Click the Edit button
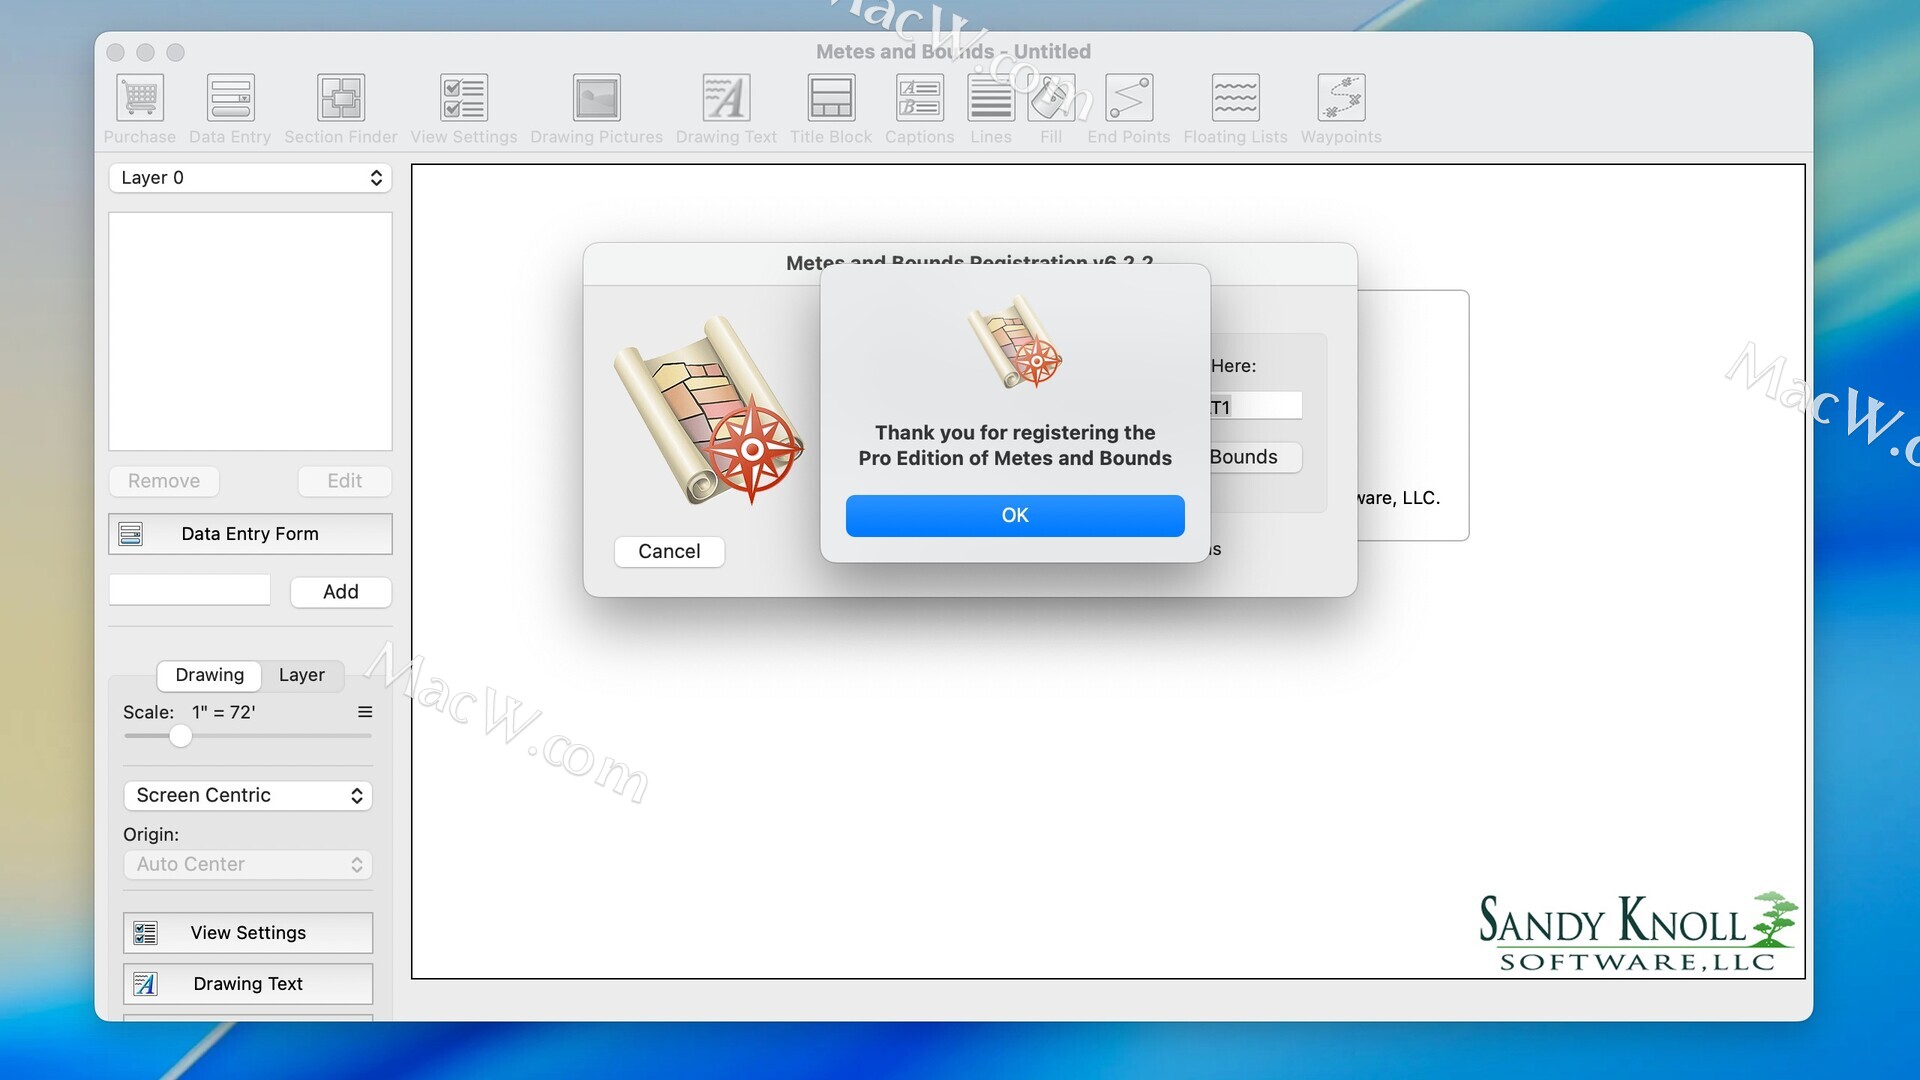Viewport: 1920px width, 1080px height. pos(345,481)
